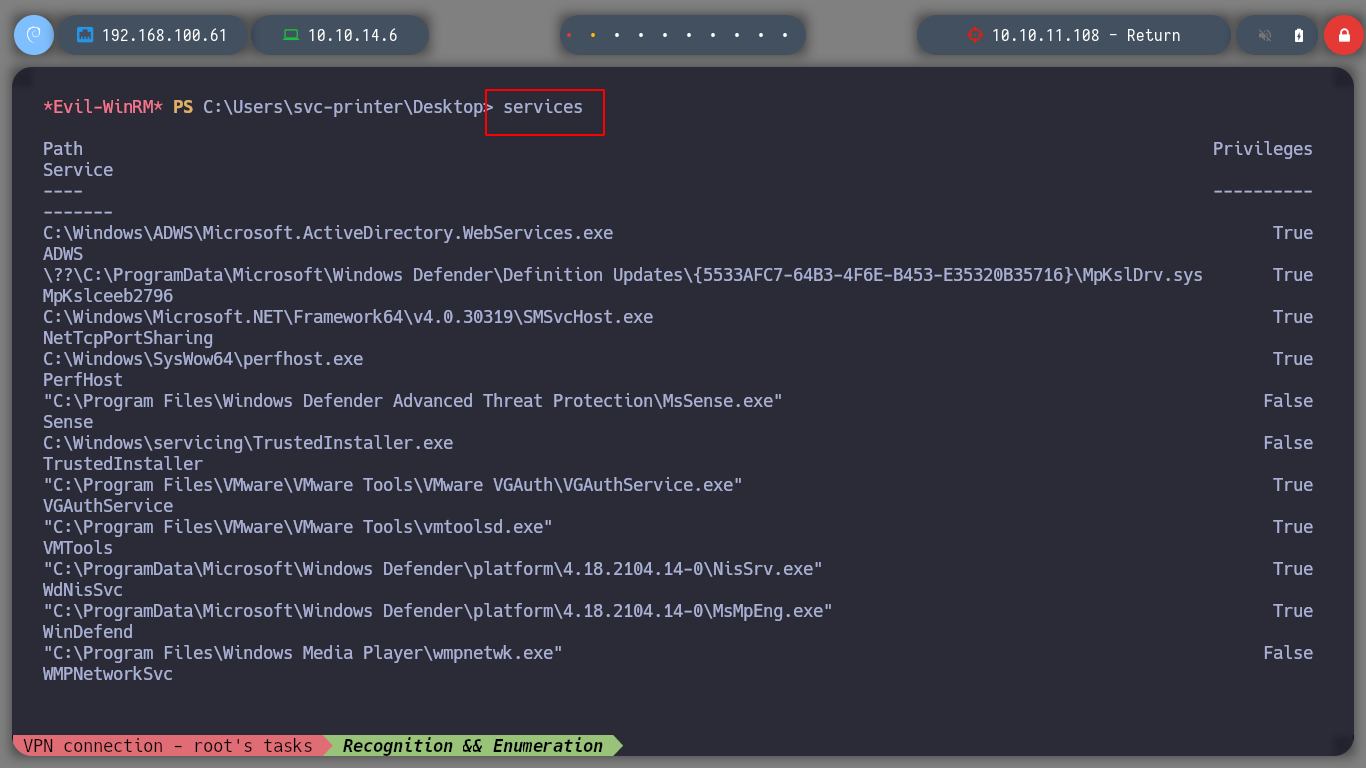
Task: Select the perfhost.exe path line
Action: tap(203, 359)
